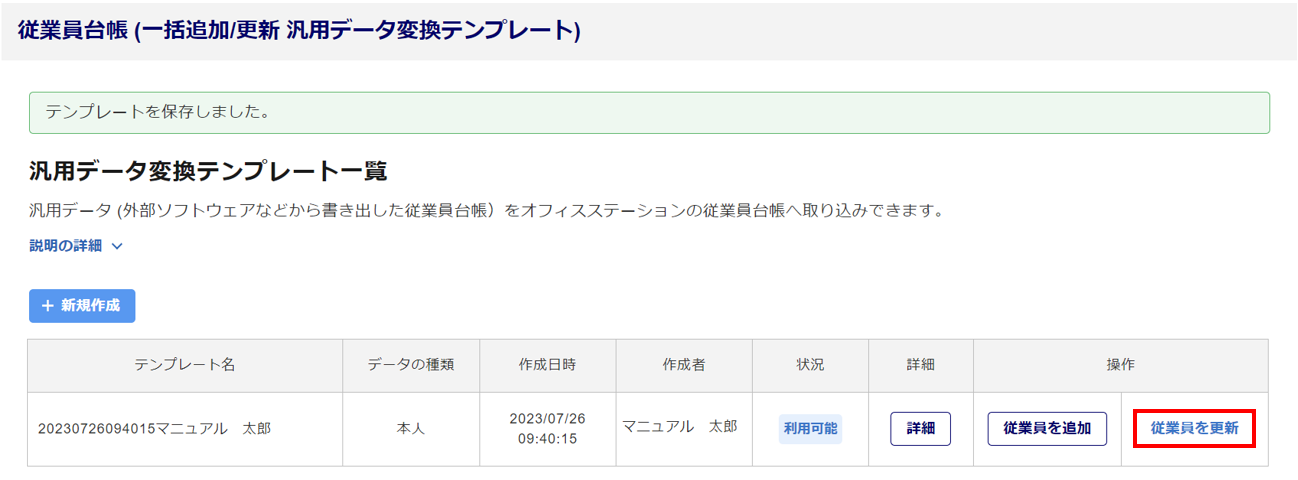Click the 作成者 column header

pyautogui.click(x=684, y=365)
